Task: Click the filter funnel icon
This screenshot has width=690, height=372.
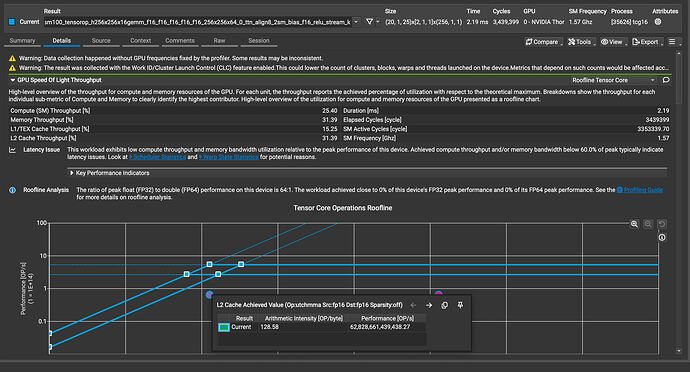Action: [x=369, y=22]
